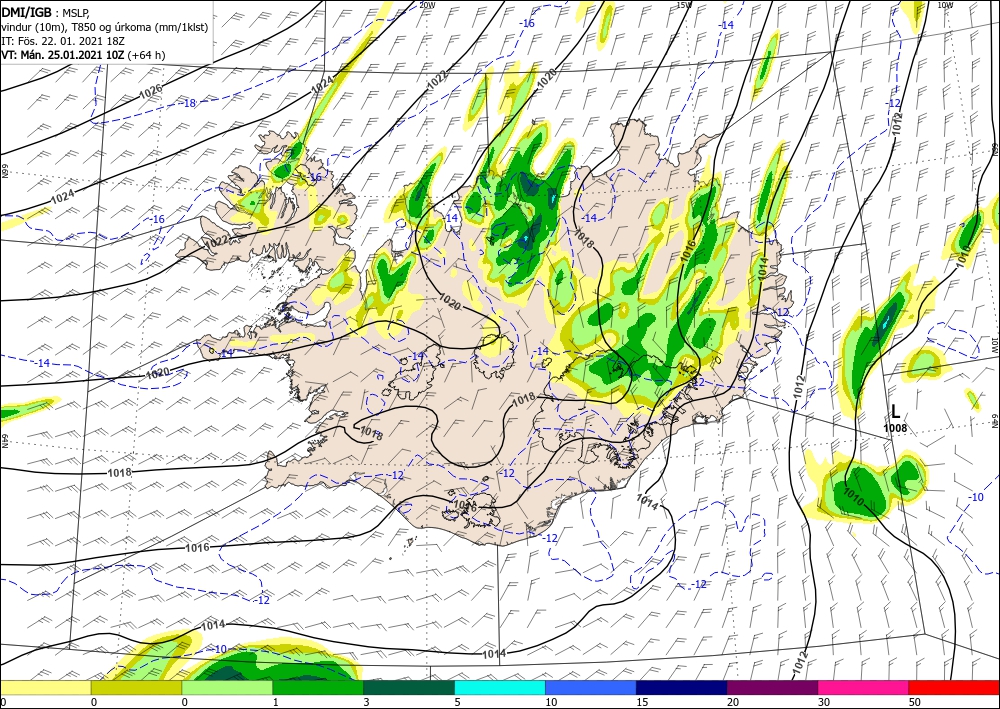Select the '1008' pressure value under L
The width and height of the screenshot is (1000, 709).
[x=895, y=428]
